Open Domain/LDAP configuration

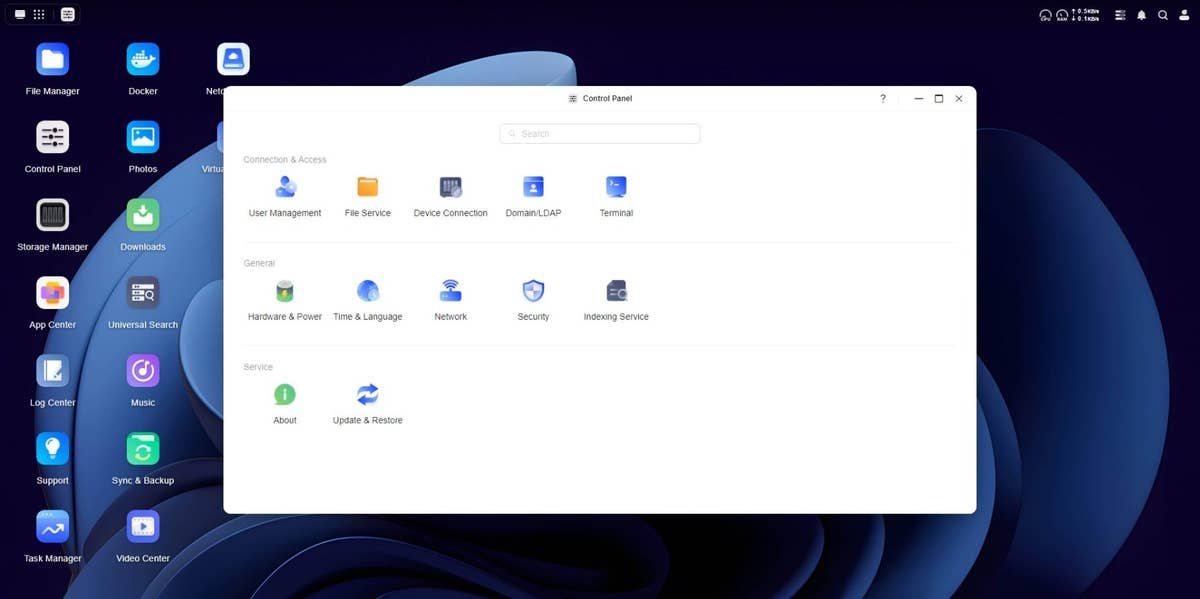pos(533,188)
